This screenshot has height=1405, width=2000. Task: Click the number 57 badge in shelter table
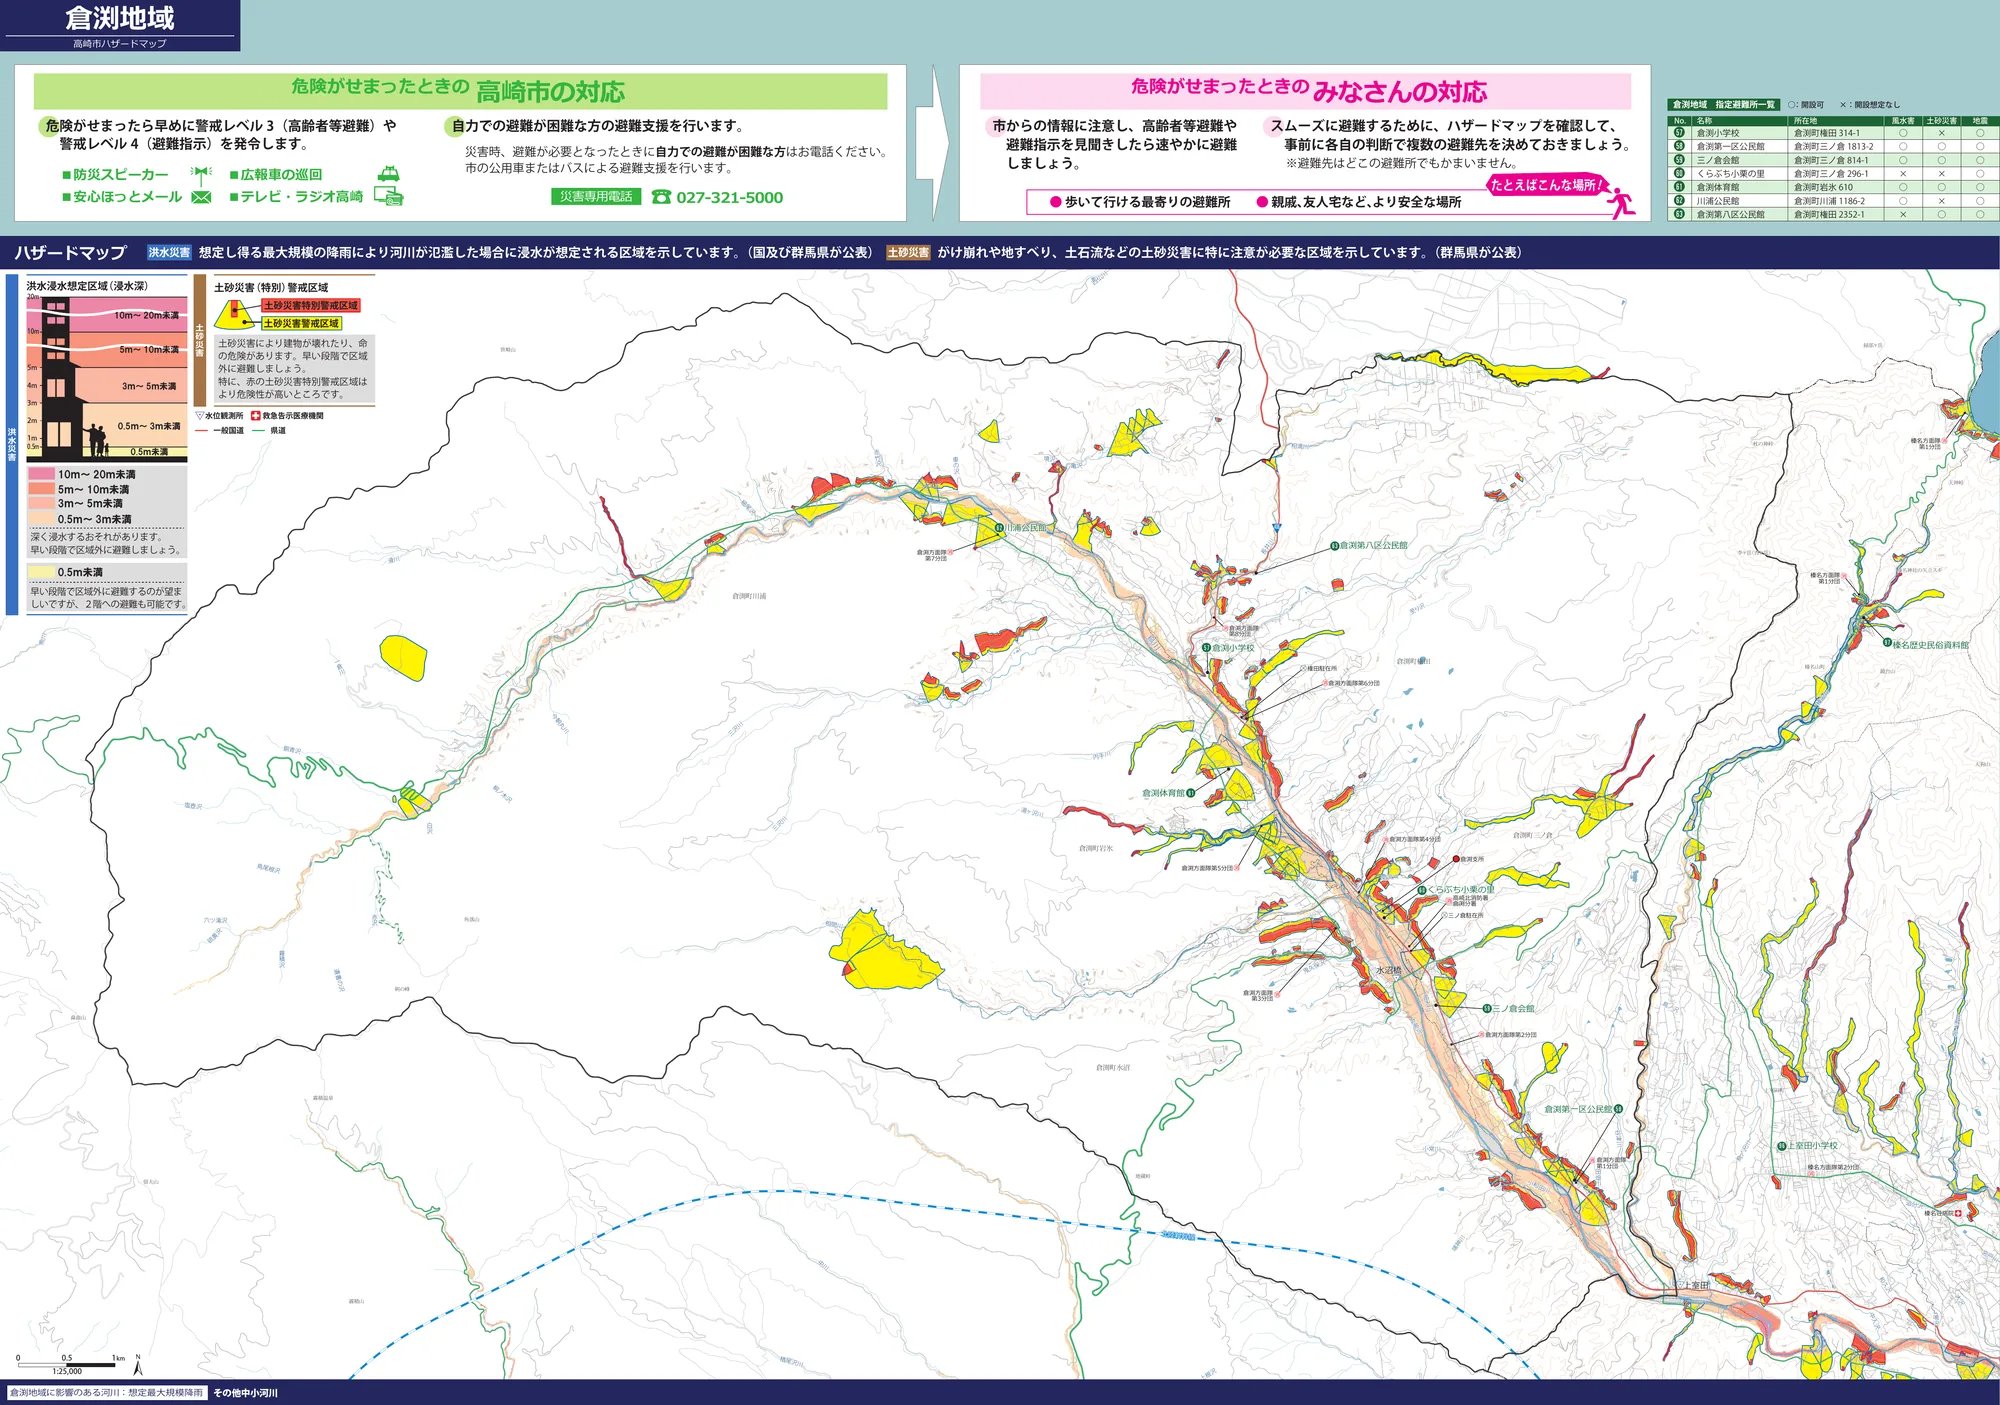tap(1679, 133)
